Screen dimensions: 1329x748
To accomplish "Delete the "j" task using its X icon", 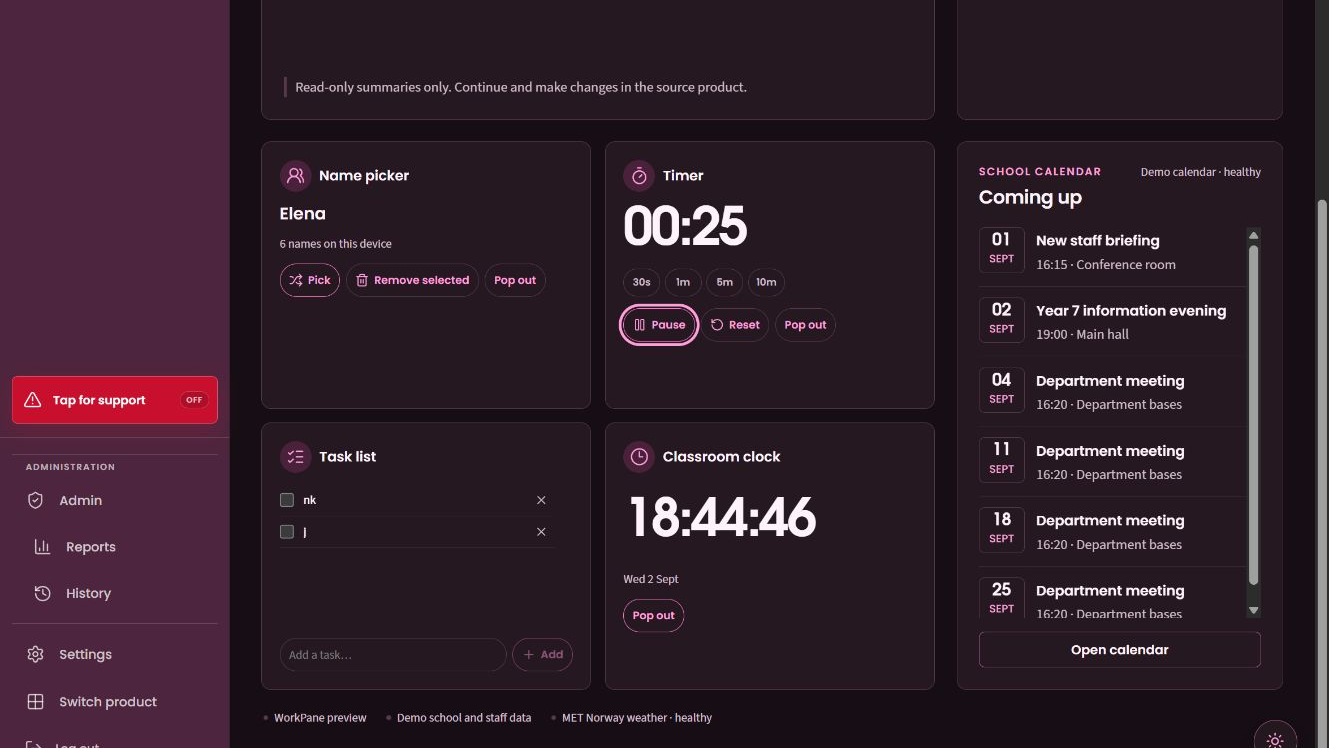I will pos(541,532).
